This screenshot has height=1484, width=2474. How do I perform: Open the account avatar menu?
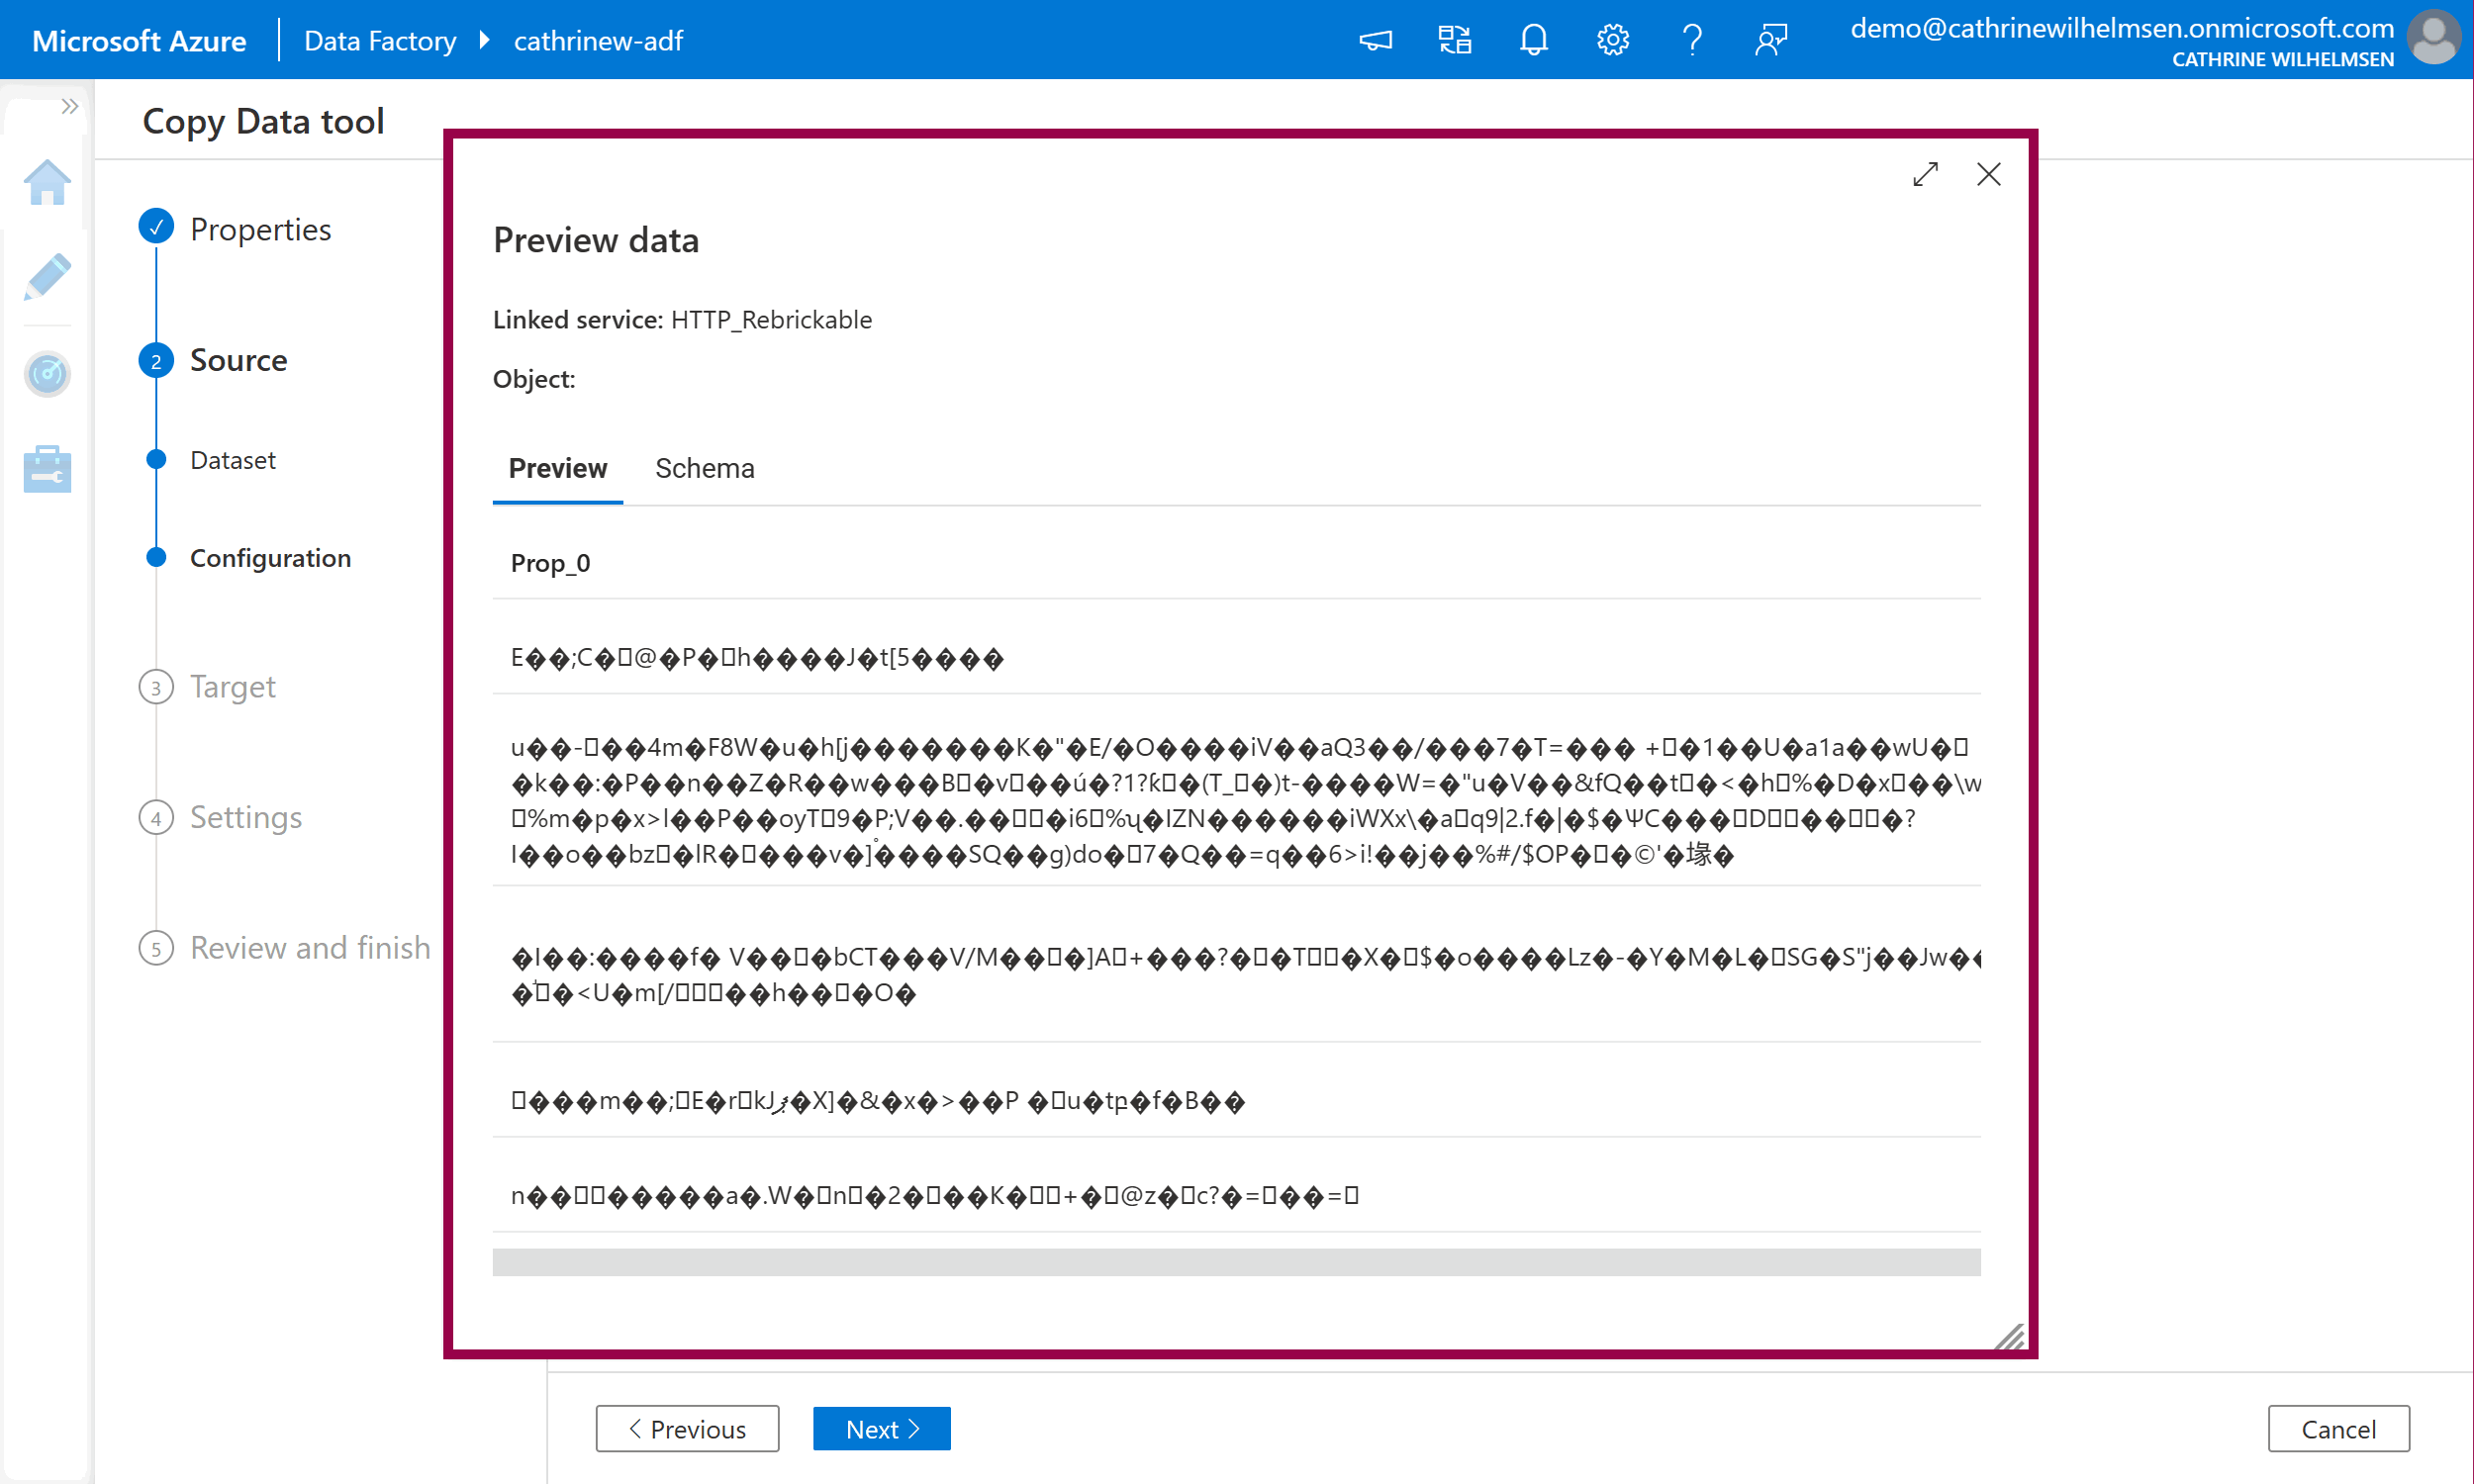pos(2434,40)
